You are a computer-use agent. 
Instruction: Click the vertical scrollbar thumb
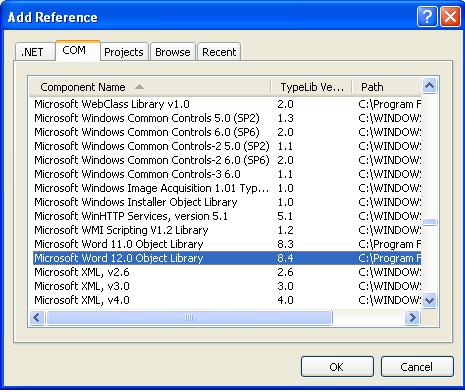tap(430, 222)
